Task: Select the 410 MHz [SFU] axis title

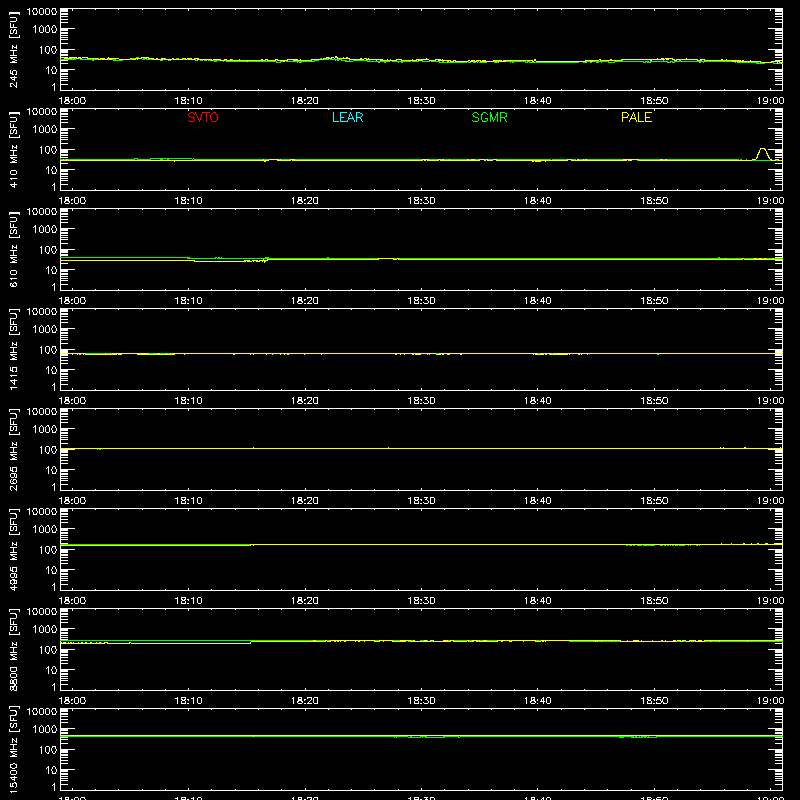Action: tap(14, 149)
